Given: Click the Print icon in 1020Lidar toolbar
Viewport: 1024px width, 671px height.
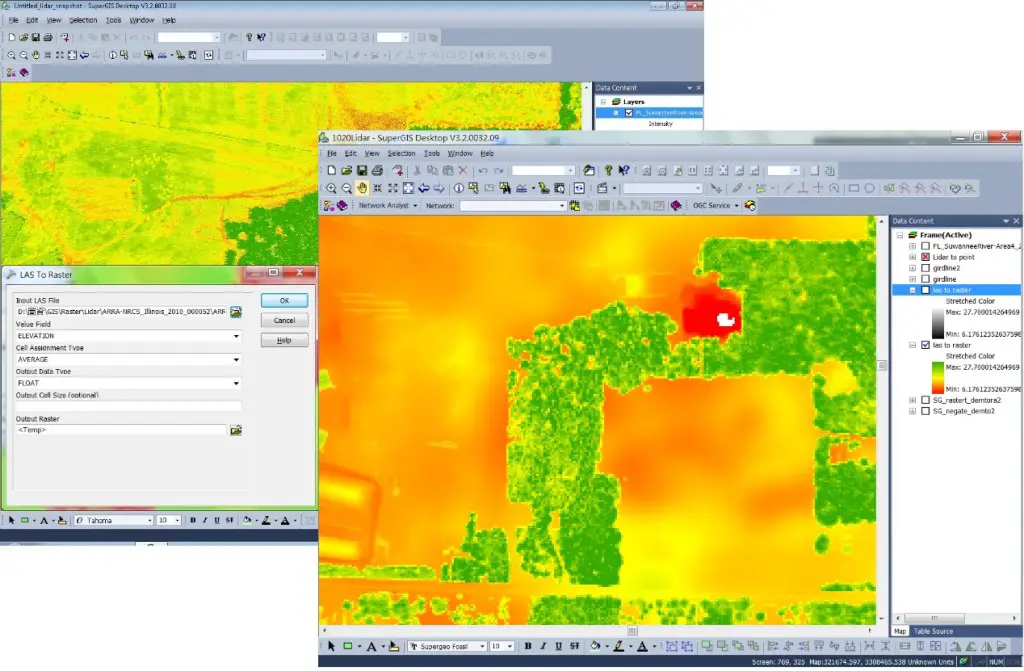Looking at the screenshot, I should tap(377, 171).
